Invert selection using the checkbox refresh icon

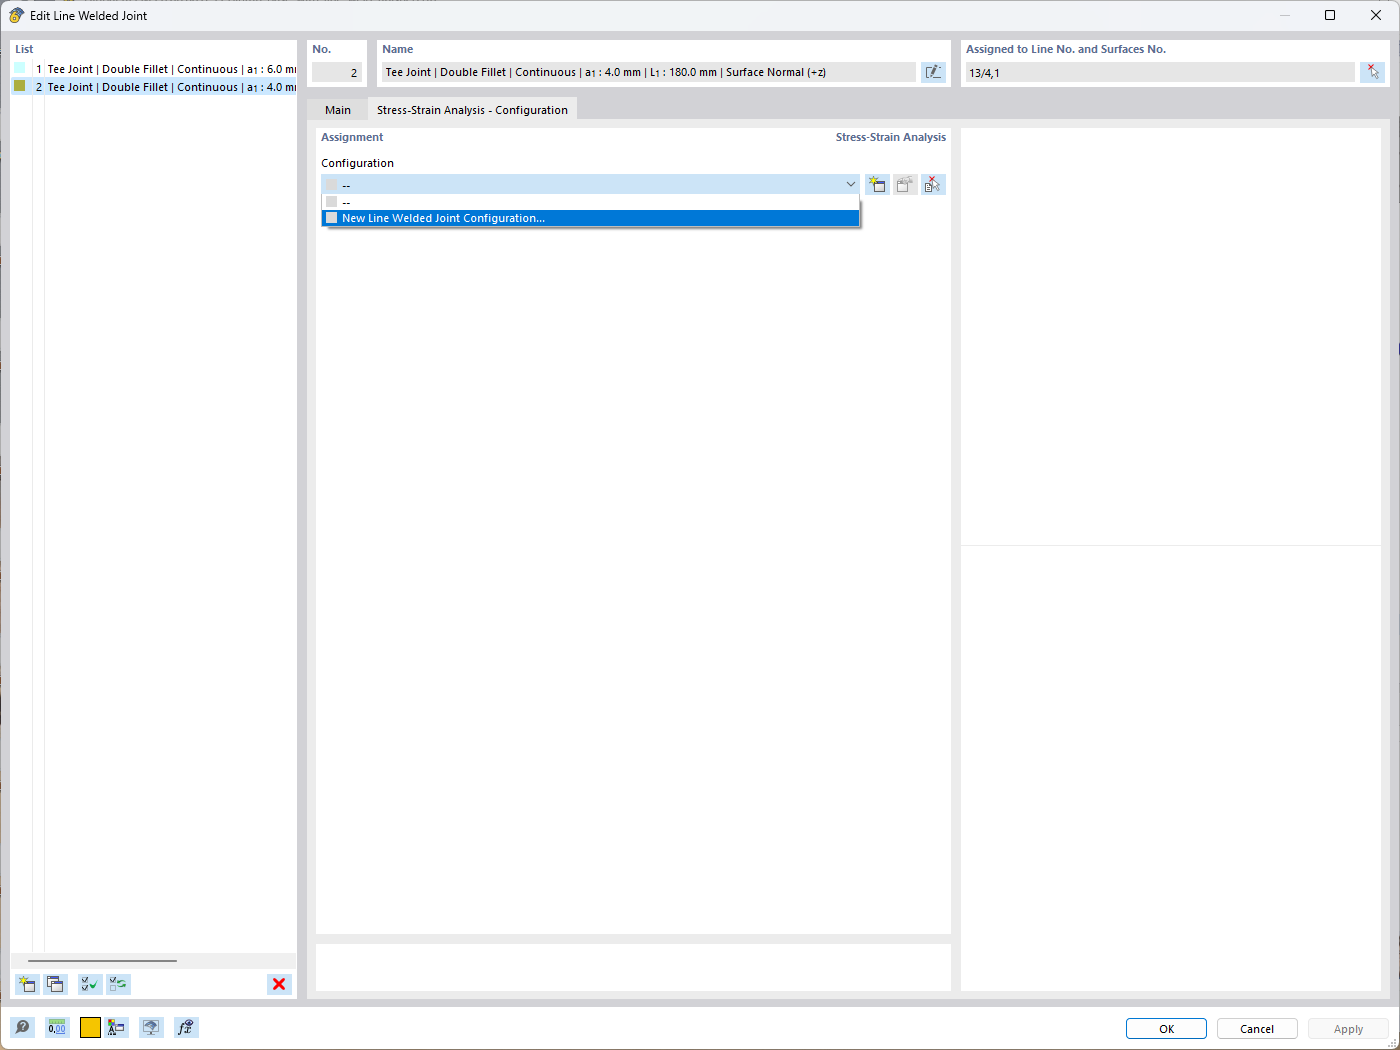(119, 984)
